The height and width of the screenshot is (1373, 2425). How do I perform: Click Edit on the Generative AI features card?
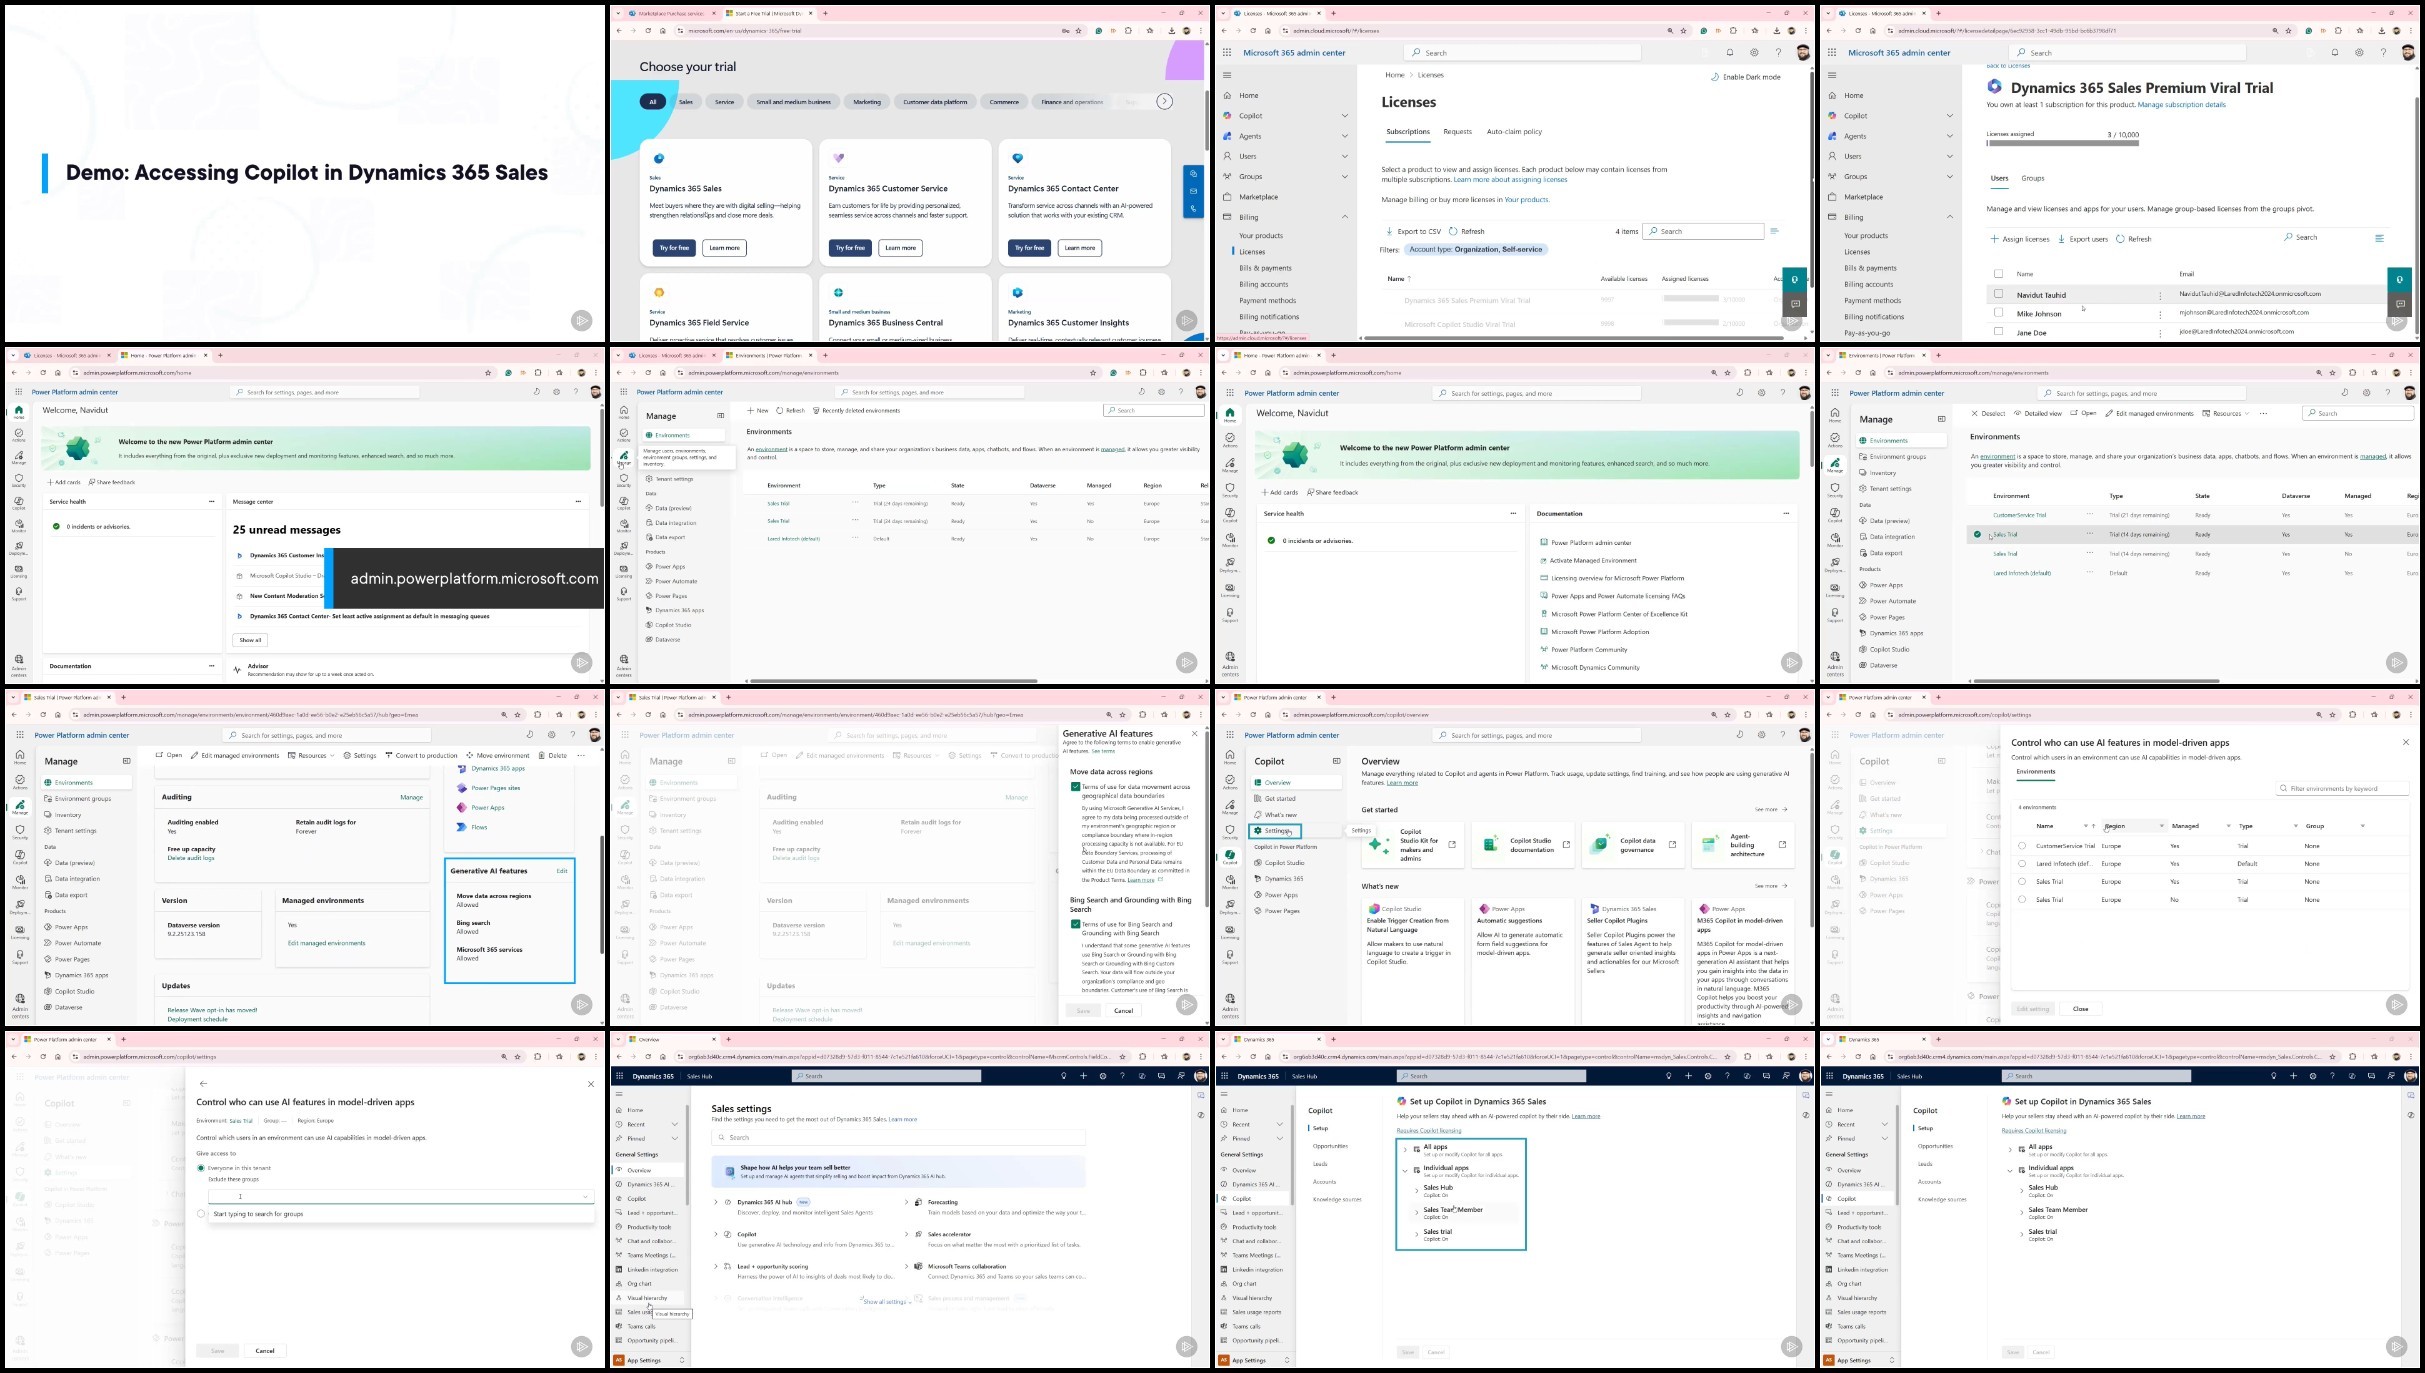562,871
